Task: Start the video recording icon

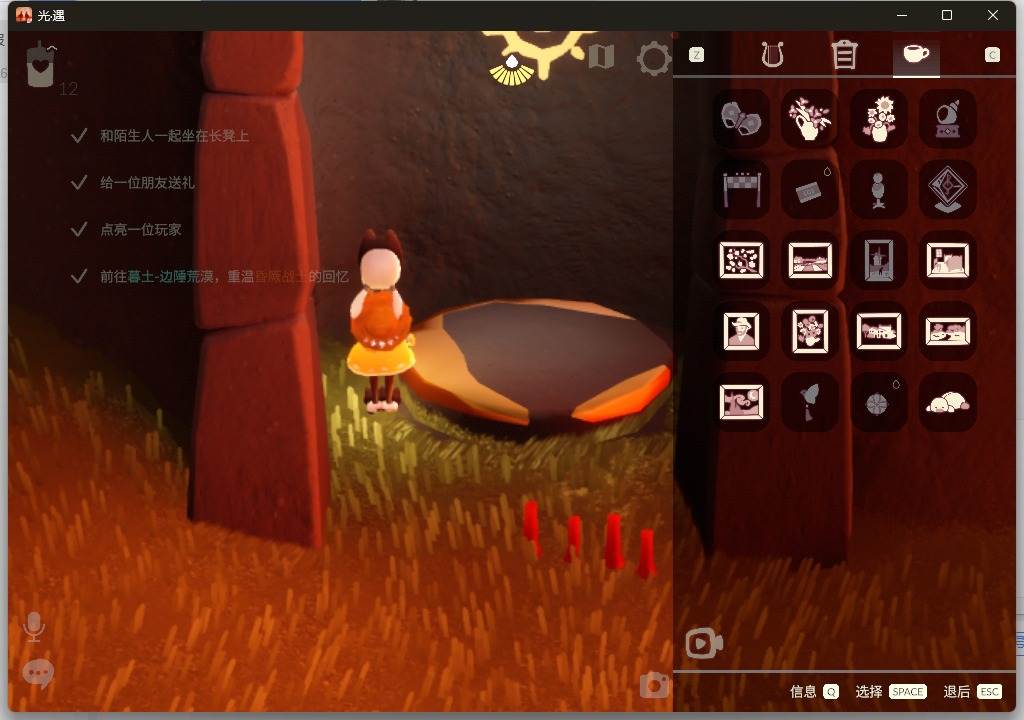Action: 704,644
